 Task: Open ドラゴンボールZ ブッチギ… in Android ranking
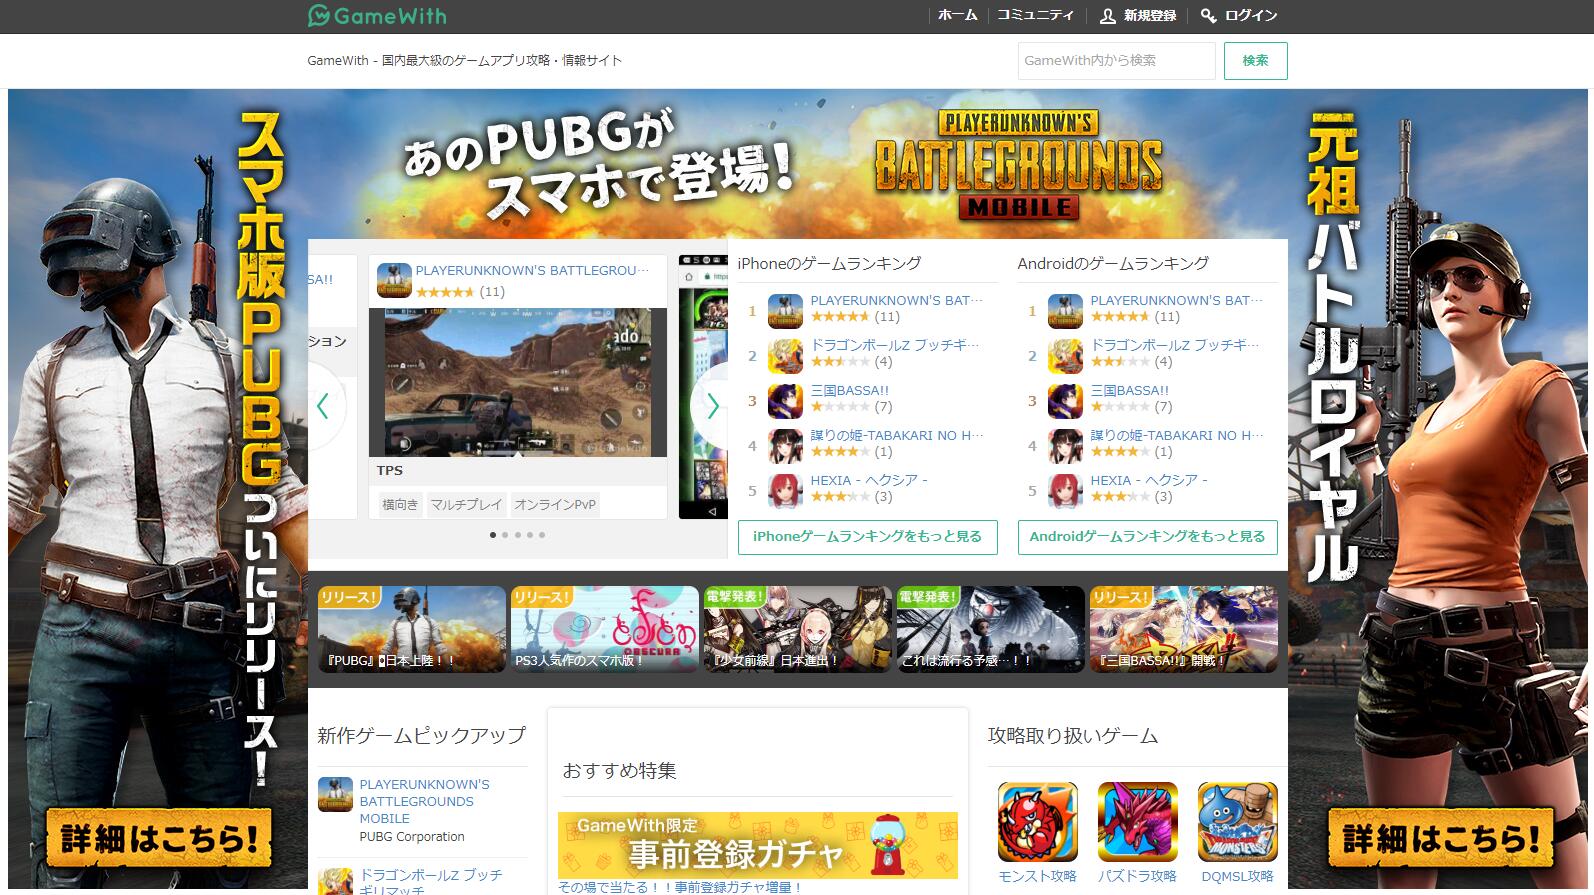[x=1175, y=345]
